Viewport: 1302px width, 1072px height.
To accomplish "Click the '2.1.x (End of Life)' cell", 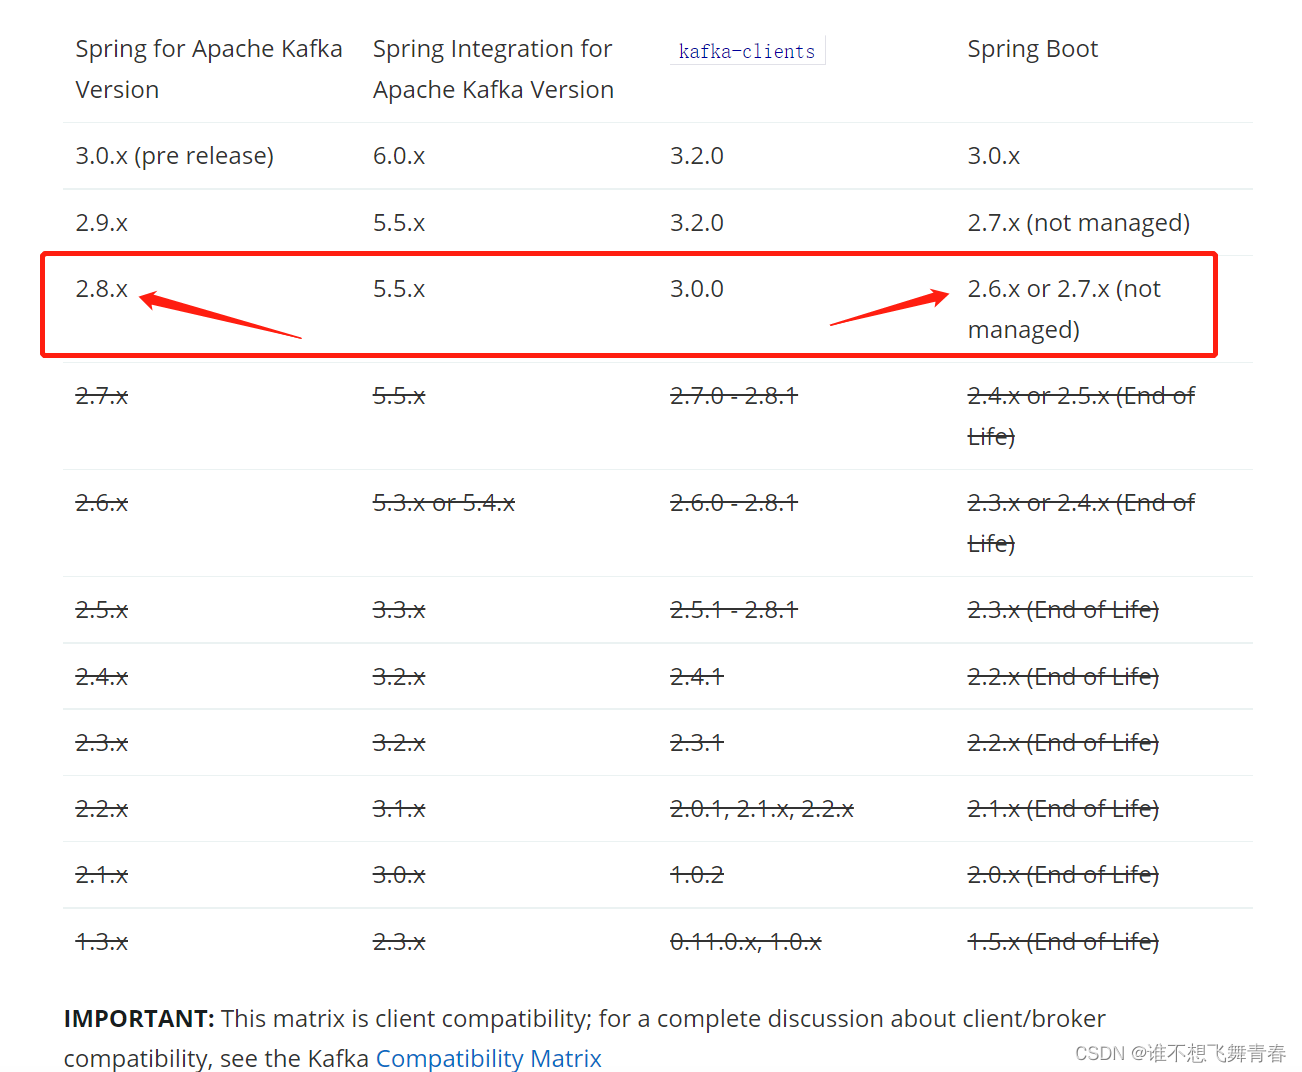I will [x=1063, y=809].
